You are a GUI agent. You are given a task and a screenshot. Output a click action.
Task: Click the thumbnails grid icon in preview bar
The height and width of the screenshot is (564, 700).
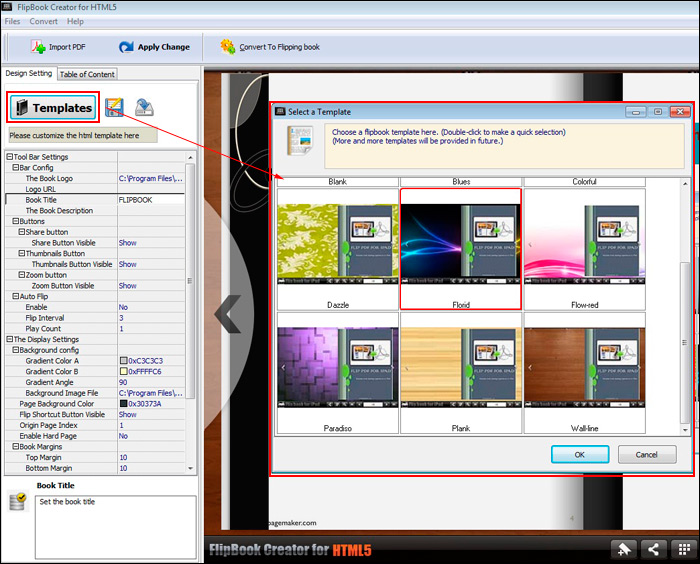click(684, 549)
